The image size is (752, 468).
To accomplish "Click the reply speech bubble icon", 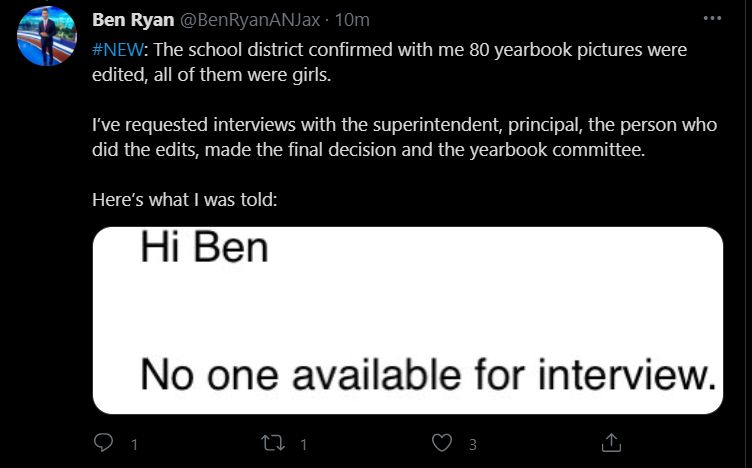I will [103, 443].
